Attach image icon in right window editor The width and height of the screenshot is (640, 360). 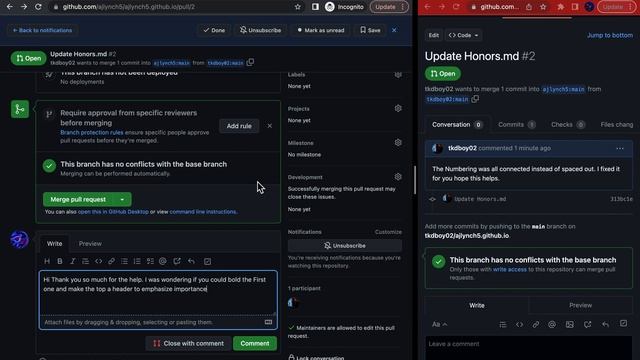click(569, 324)
